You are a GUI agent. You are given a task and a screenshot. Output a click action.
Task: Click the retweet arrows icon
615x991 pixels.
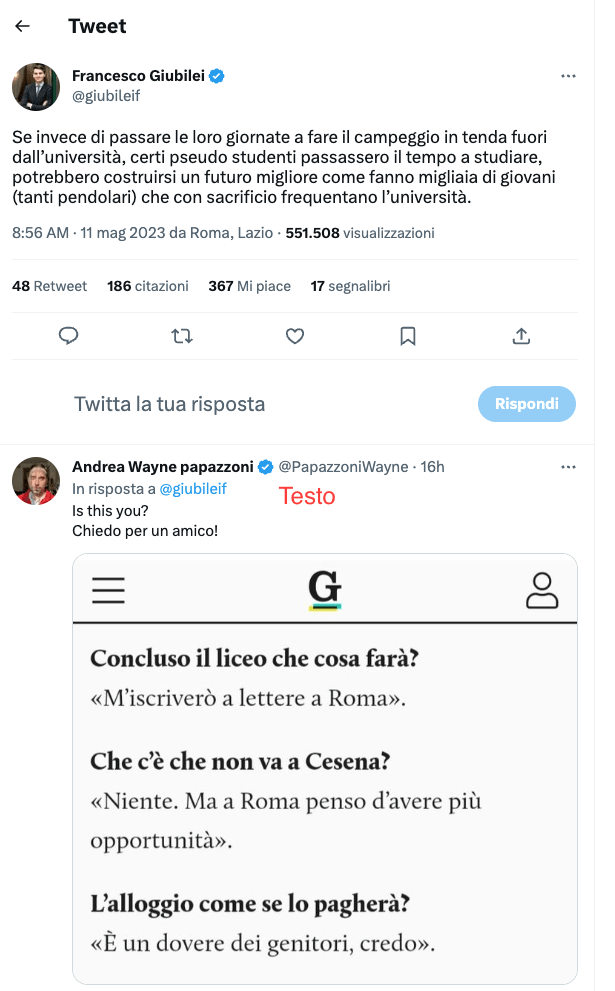coord(182,336)
